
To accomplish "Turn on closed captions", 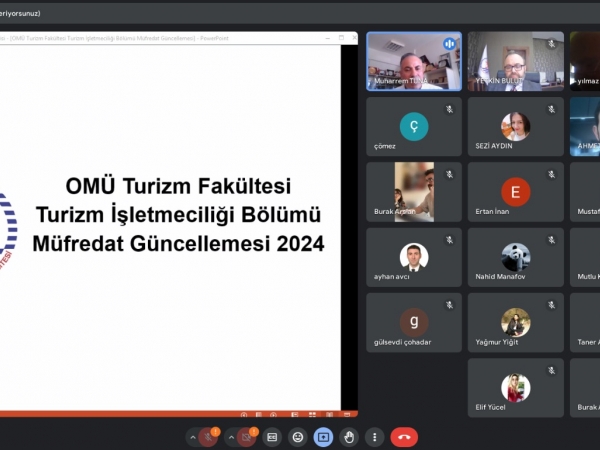I will [x=272, y=437].
